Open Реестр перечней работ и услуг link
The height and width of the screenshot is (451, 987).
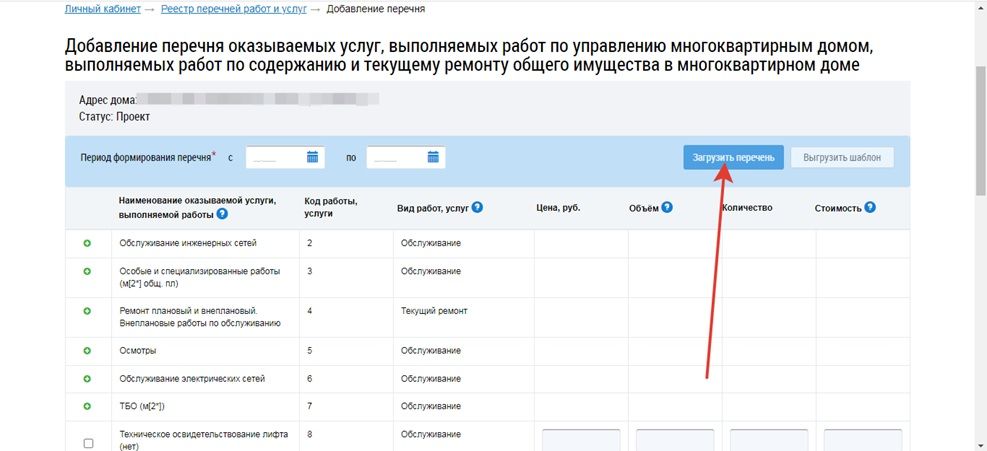(x=234, y=9)
